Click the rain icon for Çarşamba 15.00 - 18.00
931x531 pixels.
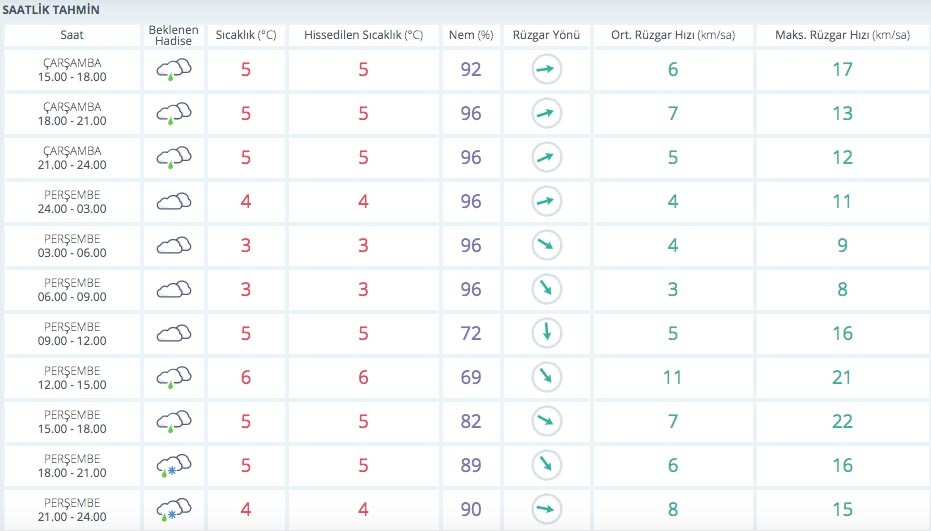[x=173, y=70]
